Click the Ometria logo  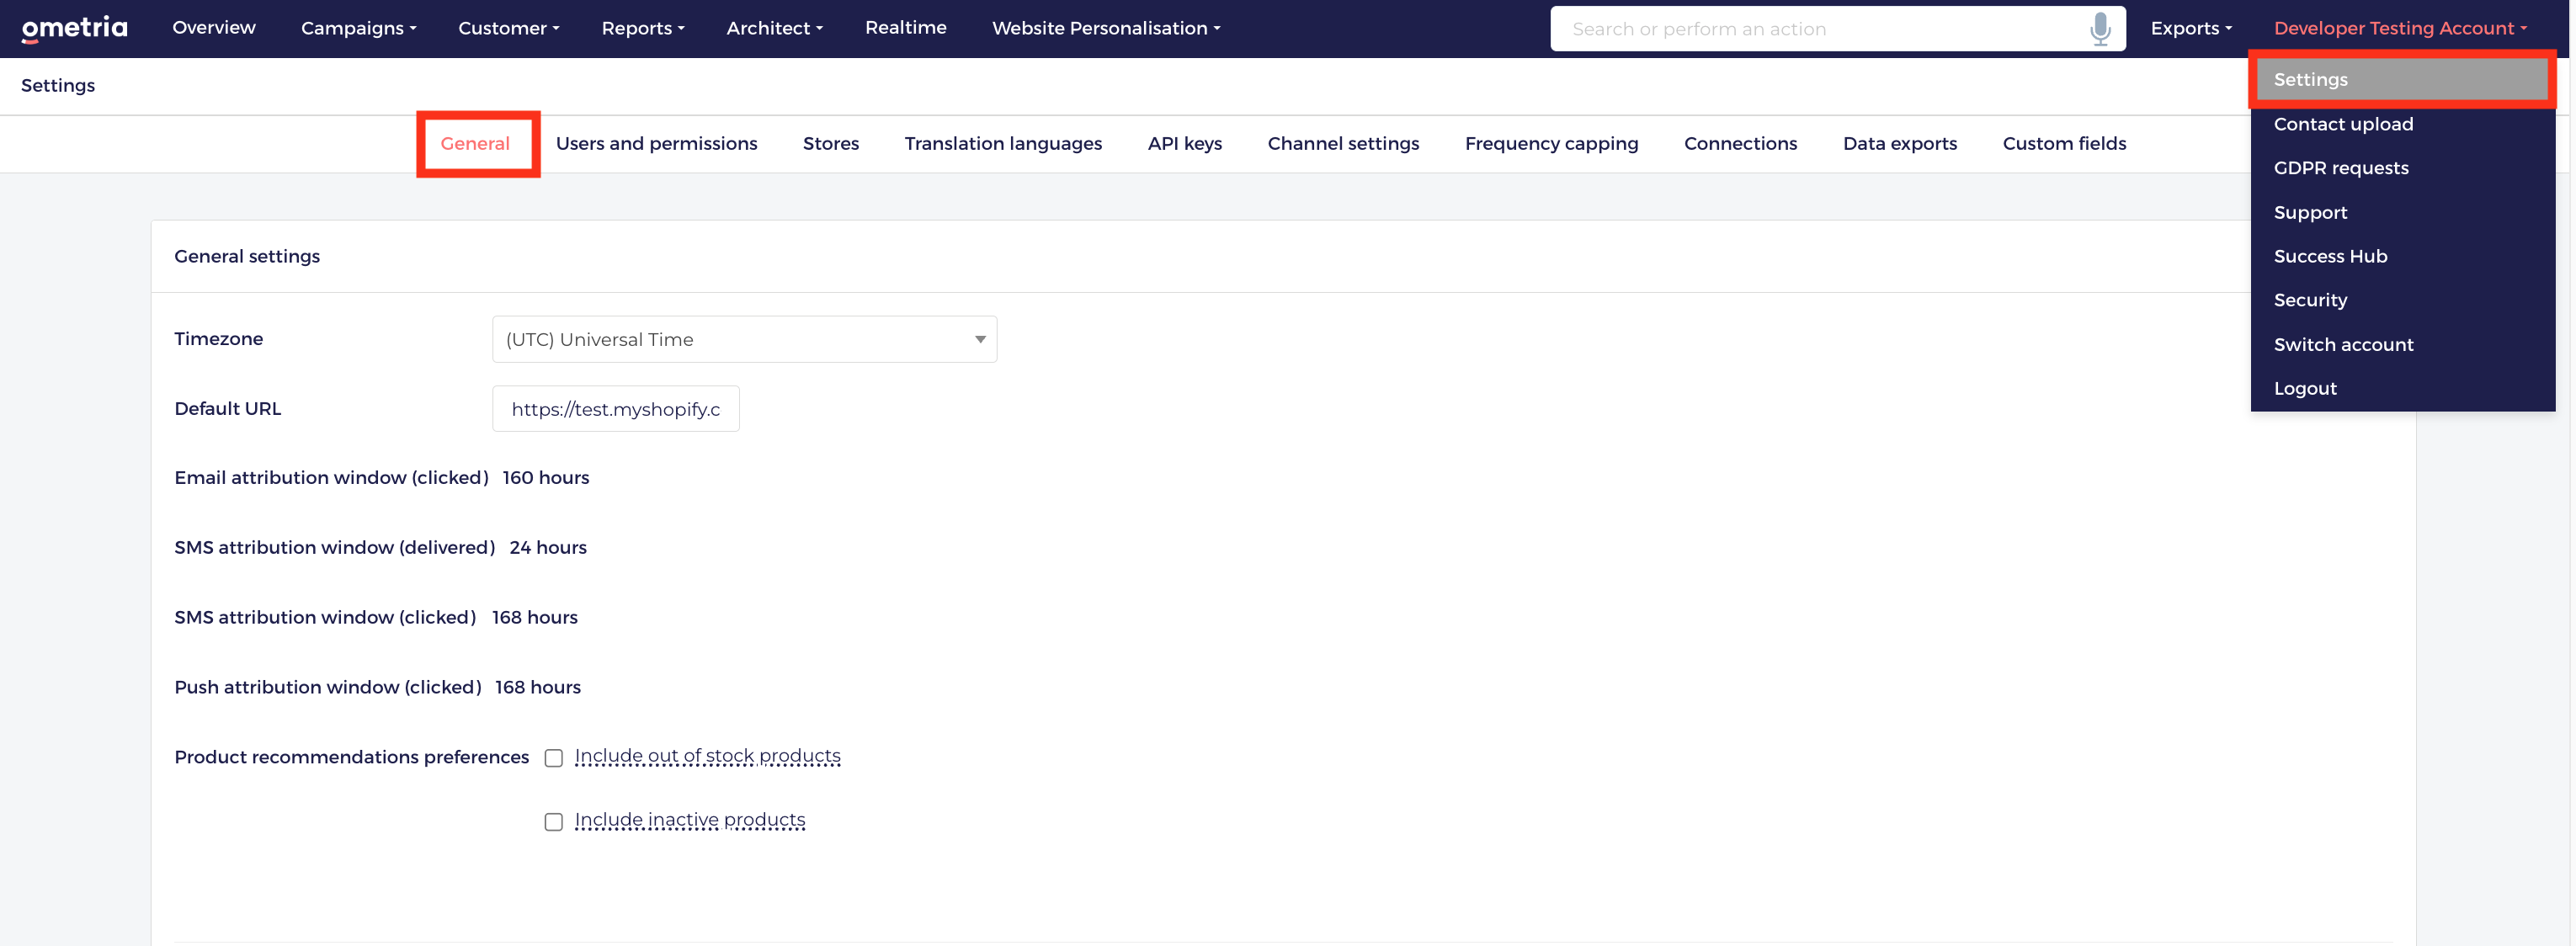click(75, 28)
